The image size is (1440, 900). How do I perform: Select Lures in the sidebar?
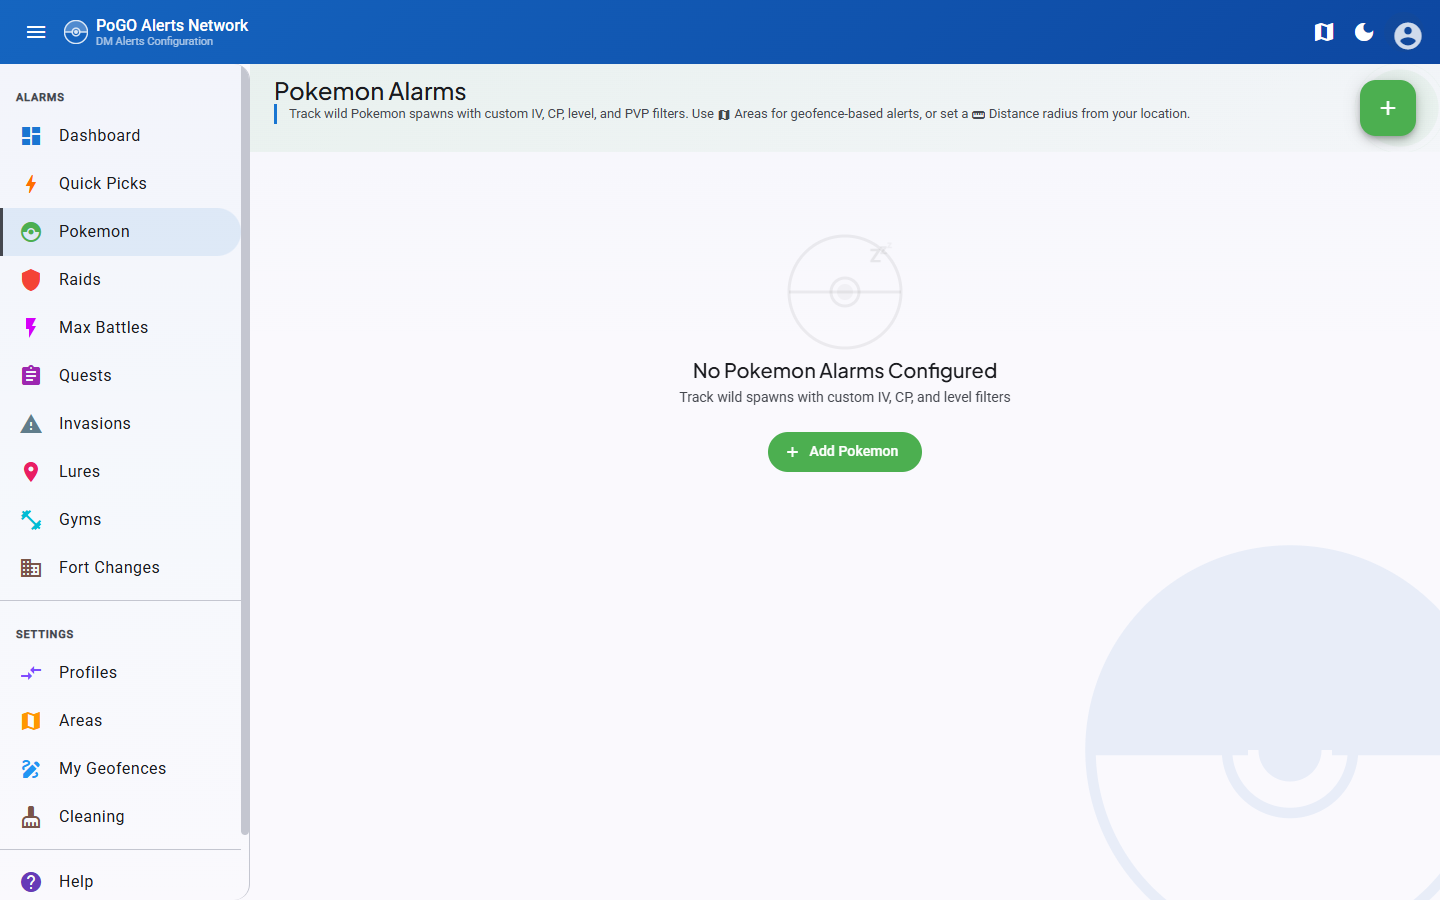point(120,472)
